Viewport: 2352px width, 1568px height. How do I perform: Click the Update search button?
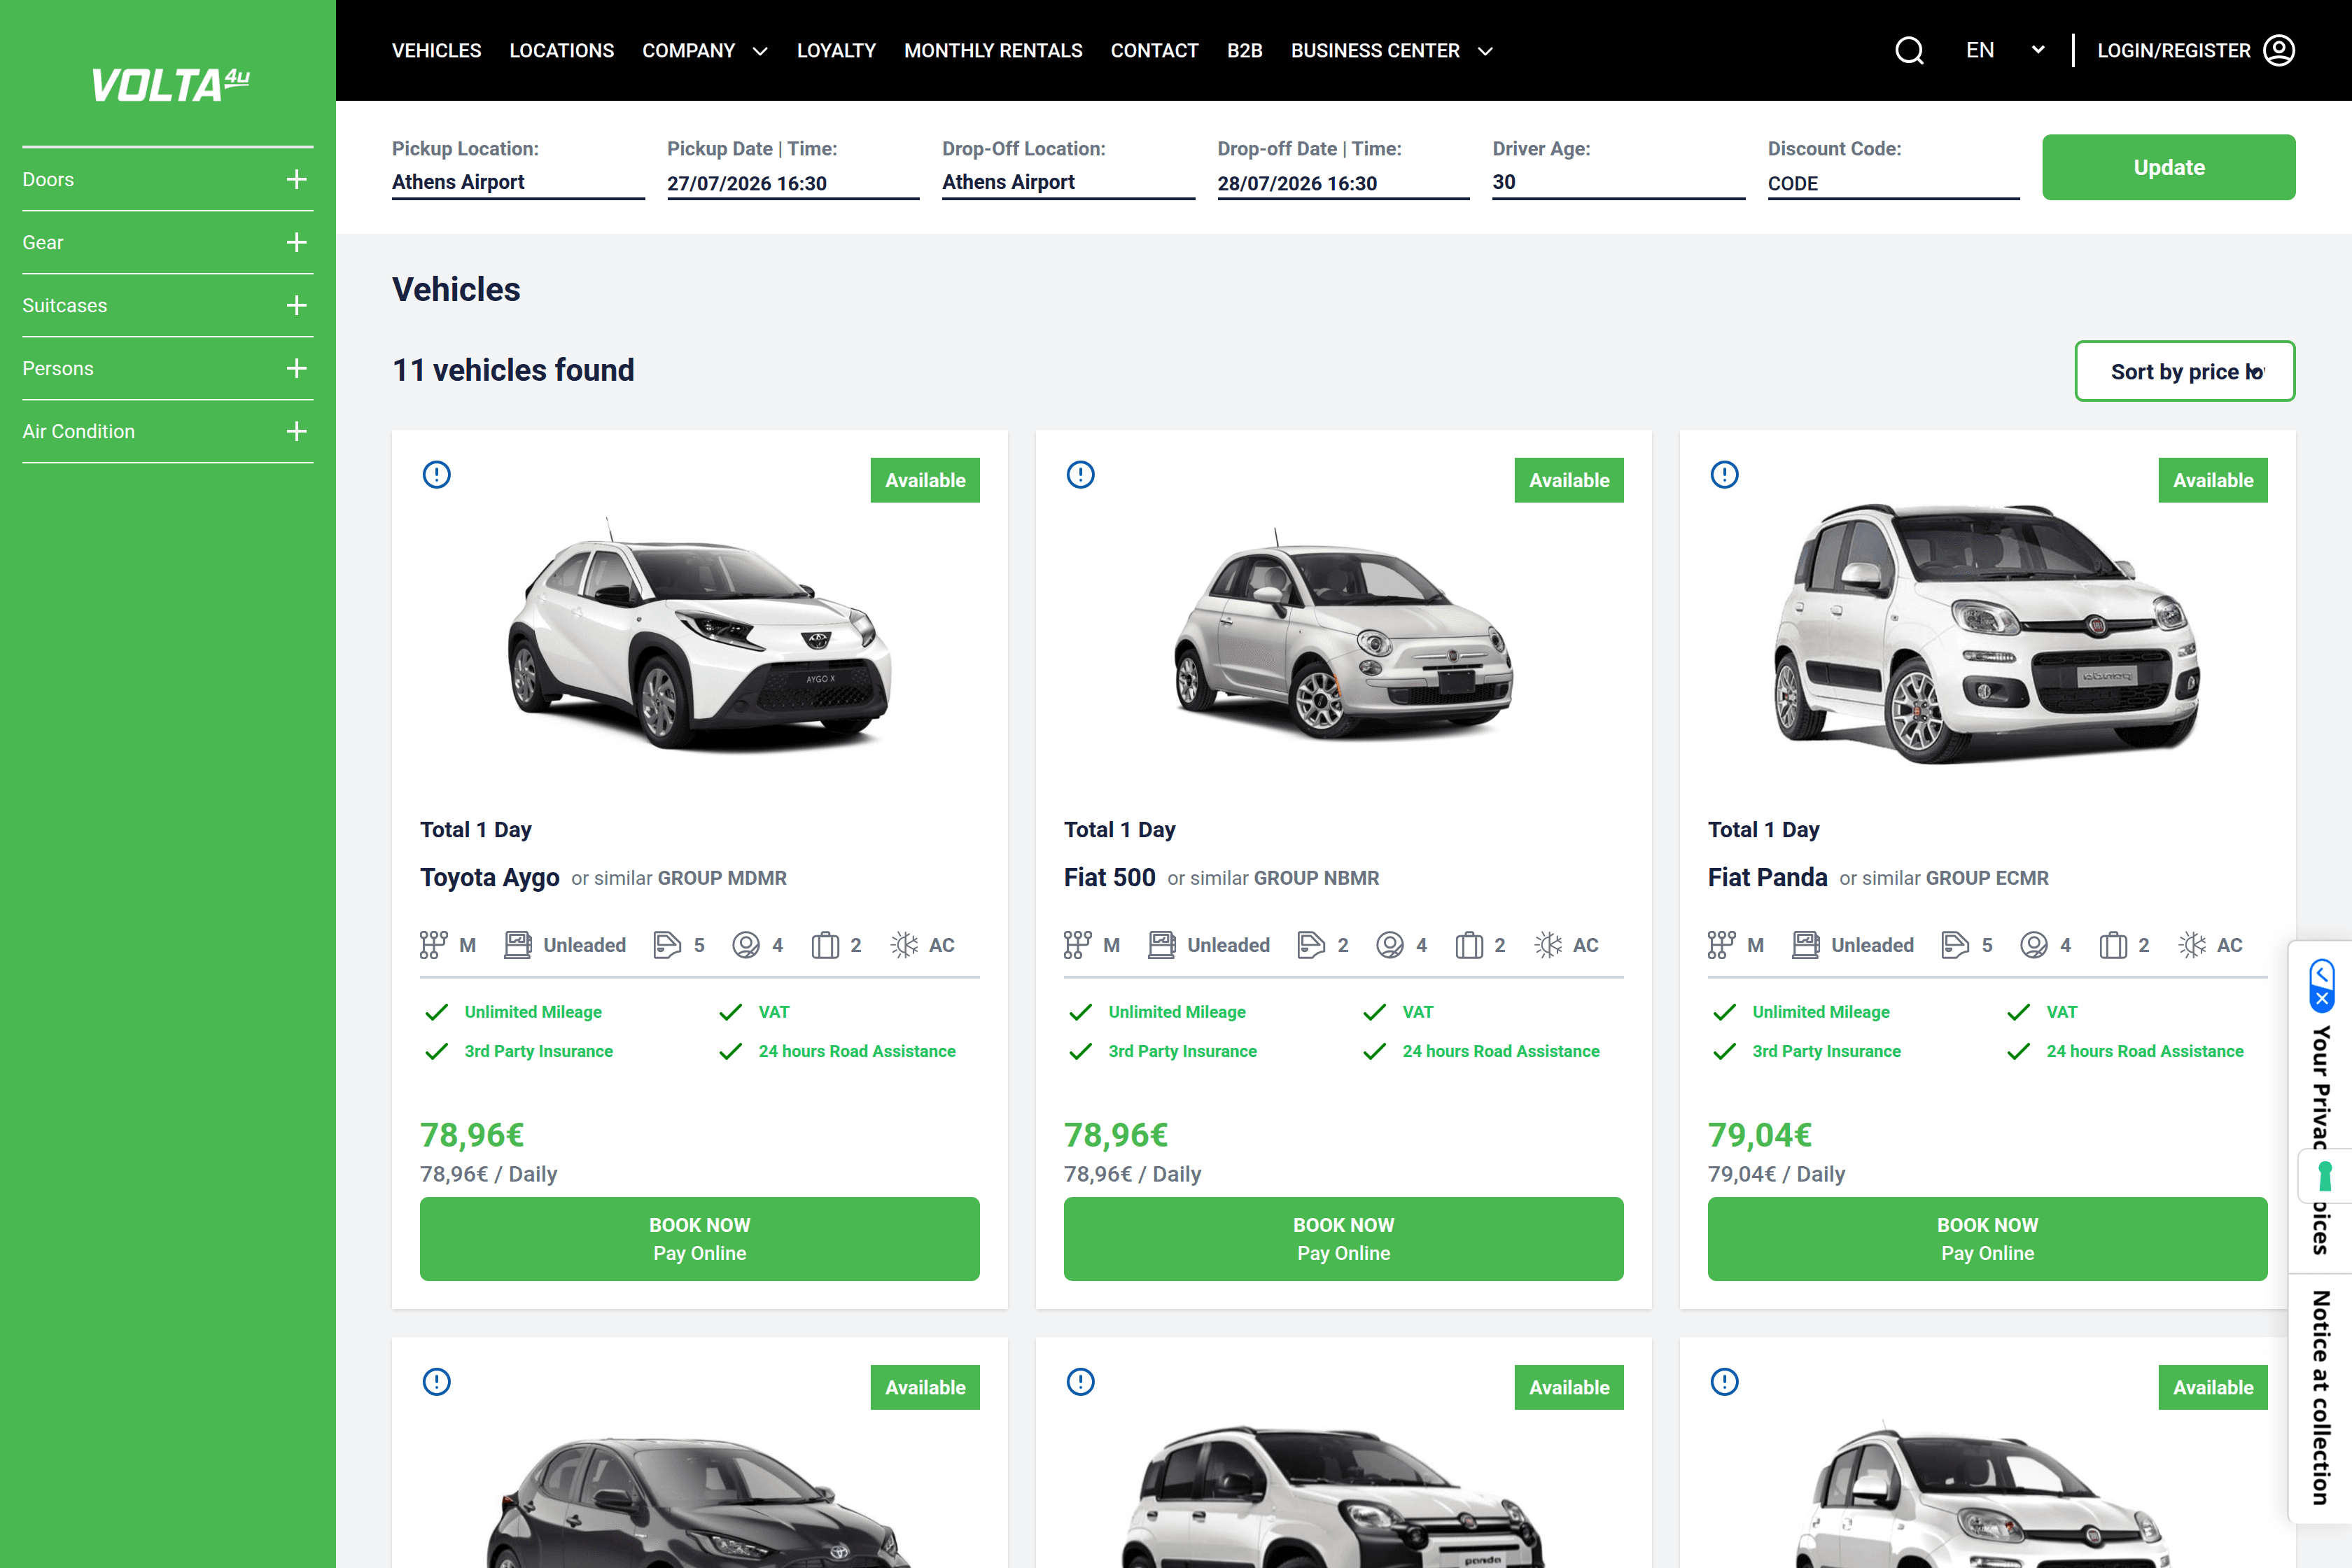pos(2169,167)
